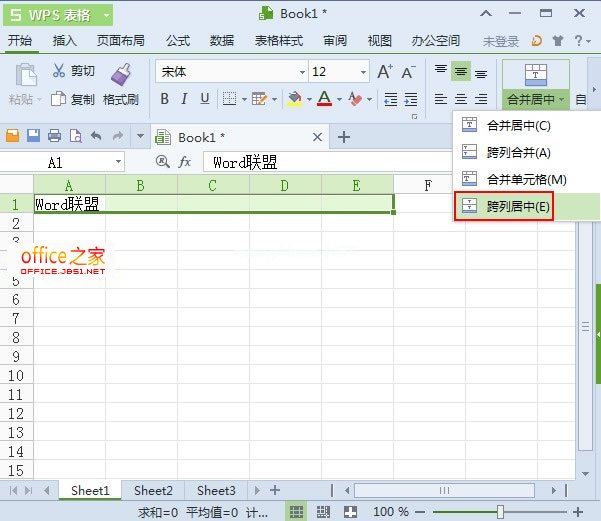Screen dimensions: 601x521
Task: Toggle Underline formatting
Action: click(x=205, y=99)
